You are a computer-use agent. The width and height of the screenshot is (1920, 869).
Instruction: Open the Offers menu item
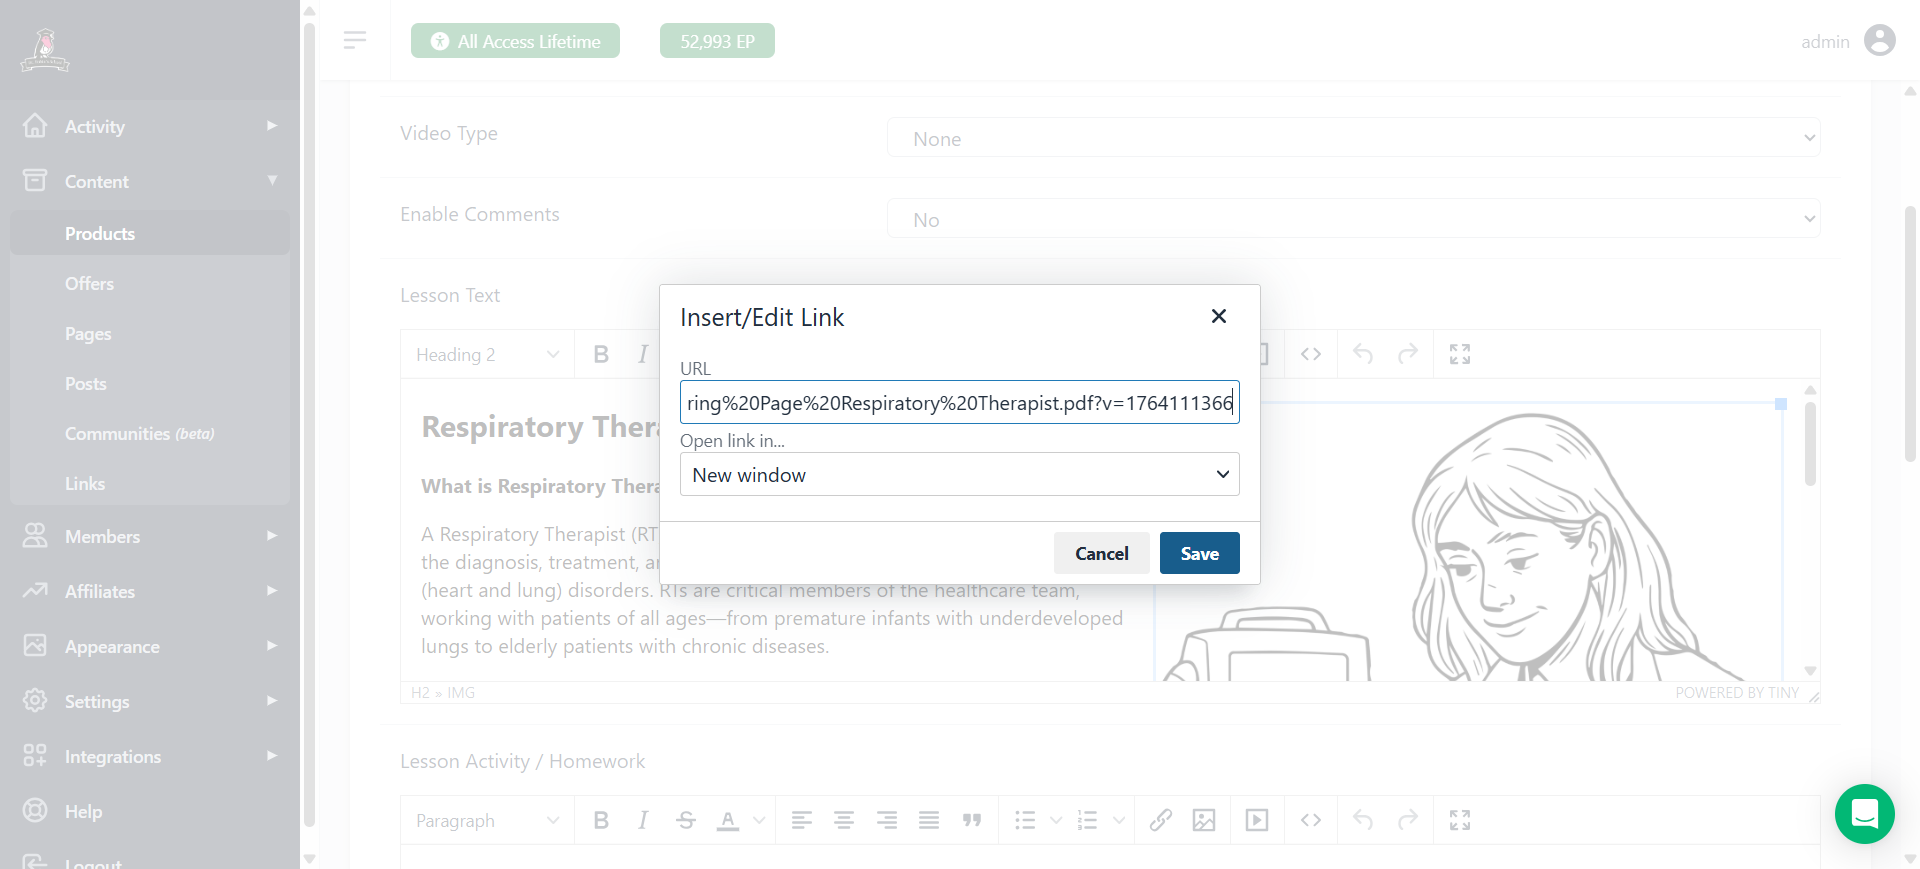click(x=89, y=284)
